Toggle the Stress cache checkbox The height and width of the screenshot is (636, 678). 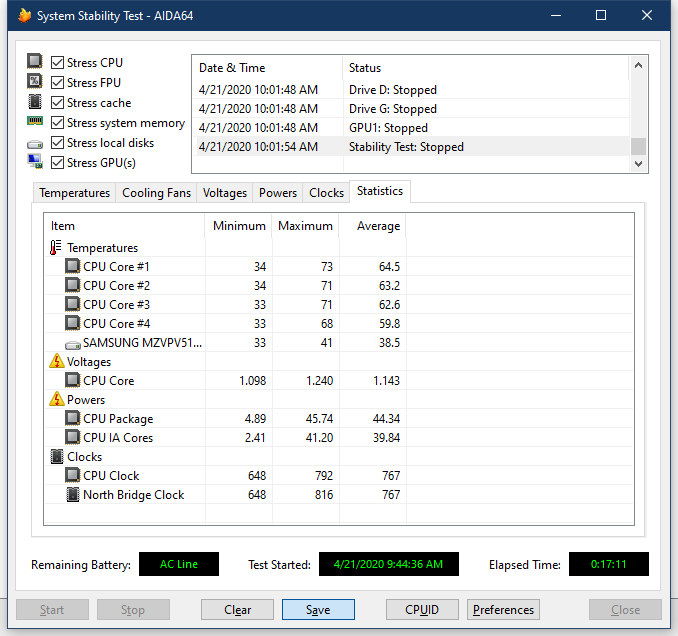[58, 103]
